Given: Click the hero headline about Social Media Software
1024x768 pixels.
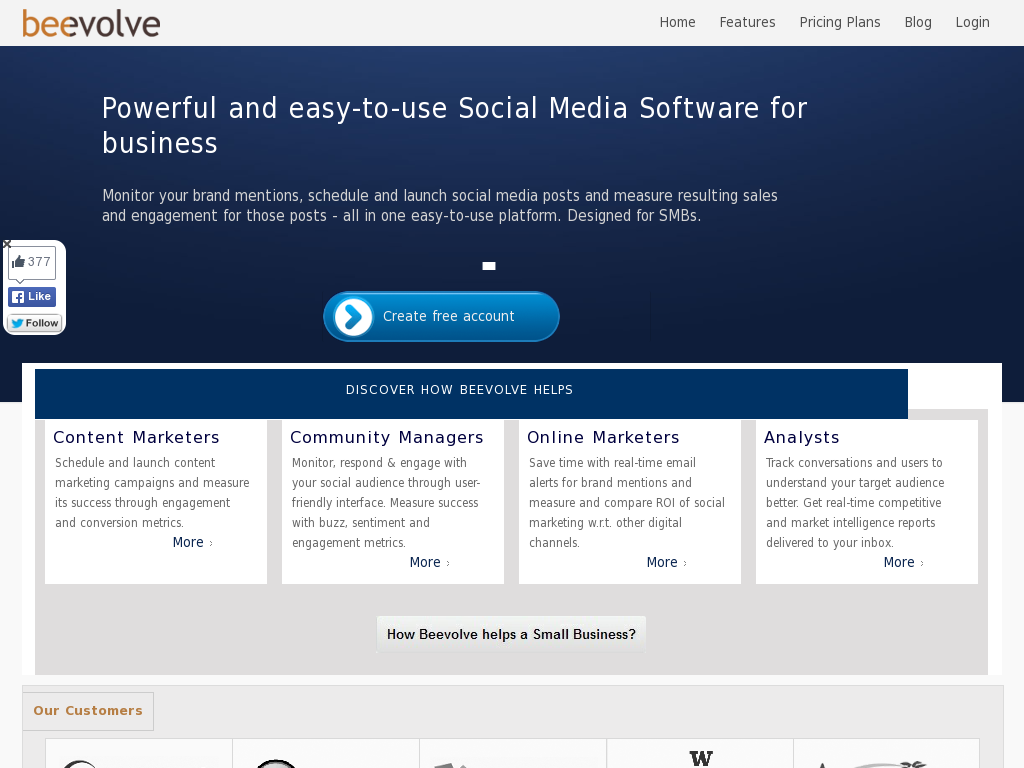Looking at the screenshot, I should pyautogui.click(x=455, y=125).
